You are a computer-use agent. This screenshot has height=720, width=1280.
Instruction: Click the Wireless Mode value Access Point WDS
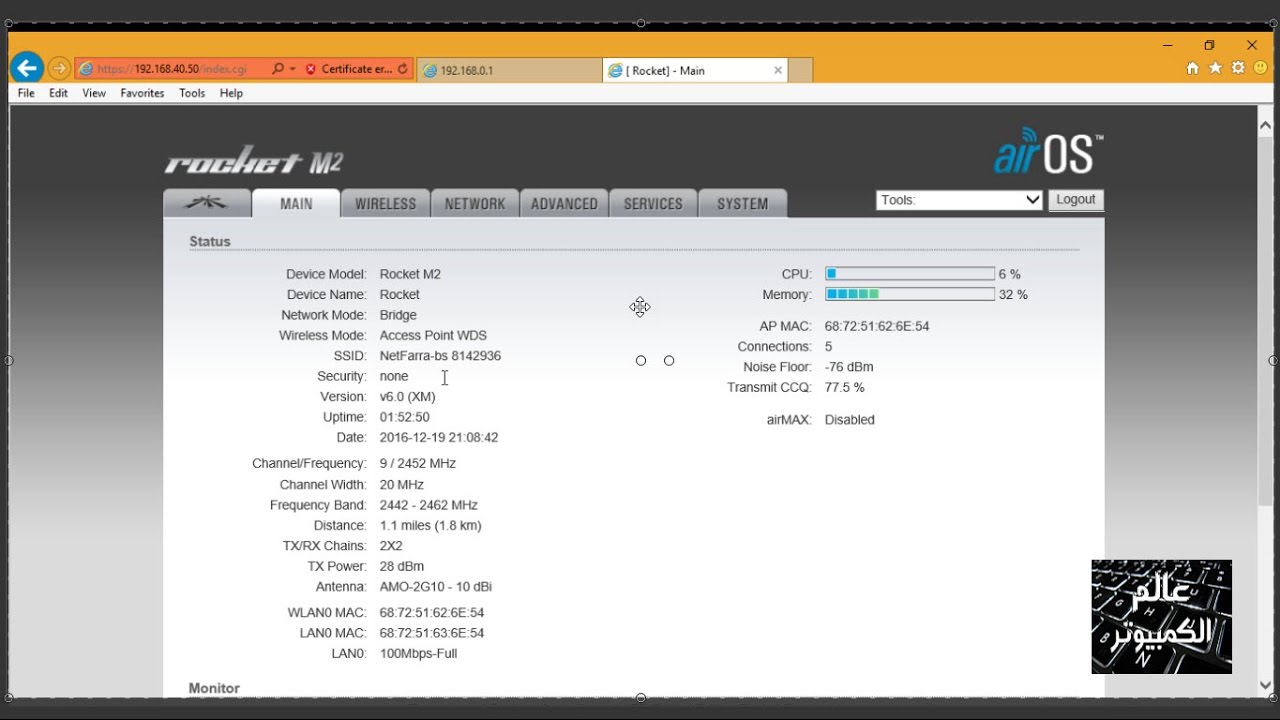tap(433, 335)
